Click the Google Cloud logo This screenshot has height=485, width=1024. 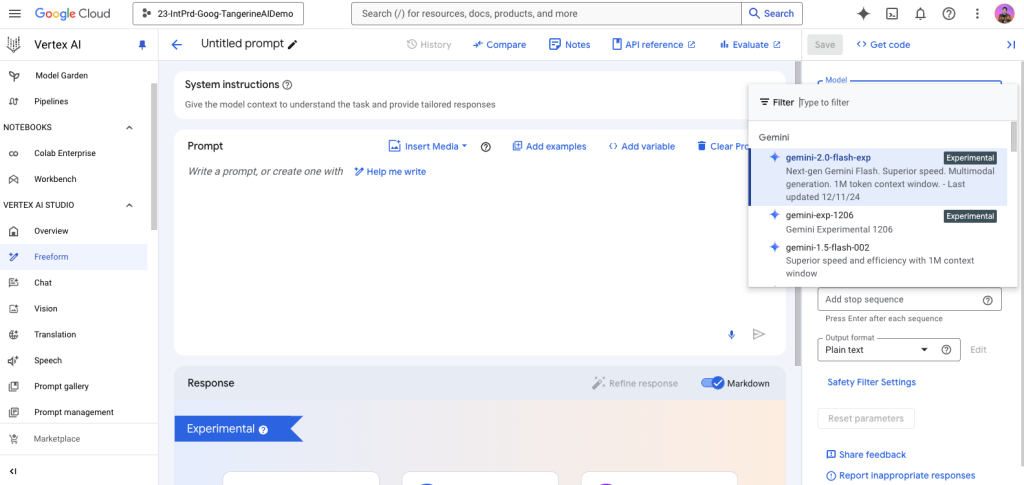point(72,14)
